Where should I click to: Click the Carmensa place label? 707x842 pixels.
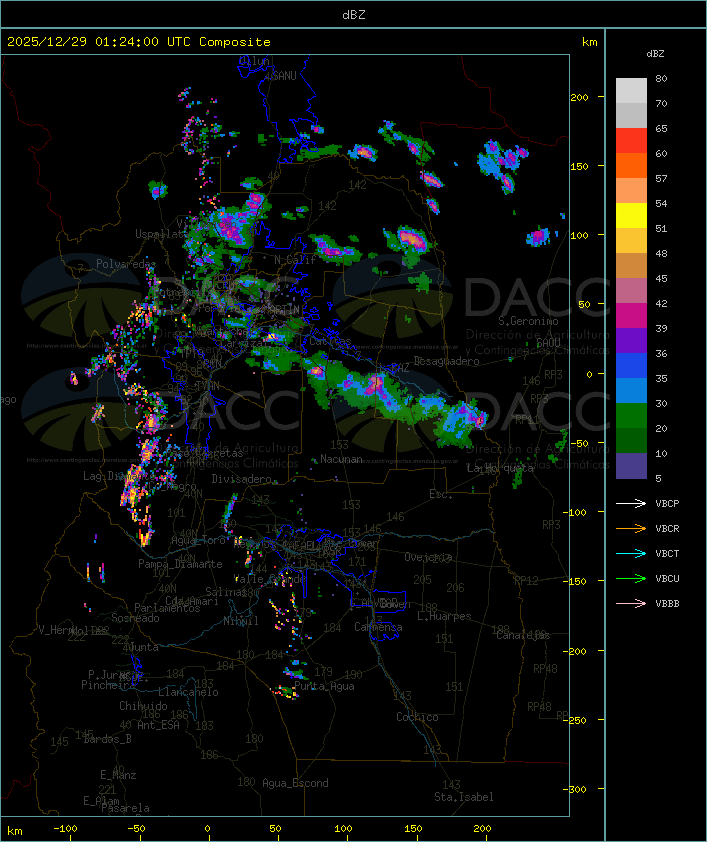378,627
